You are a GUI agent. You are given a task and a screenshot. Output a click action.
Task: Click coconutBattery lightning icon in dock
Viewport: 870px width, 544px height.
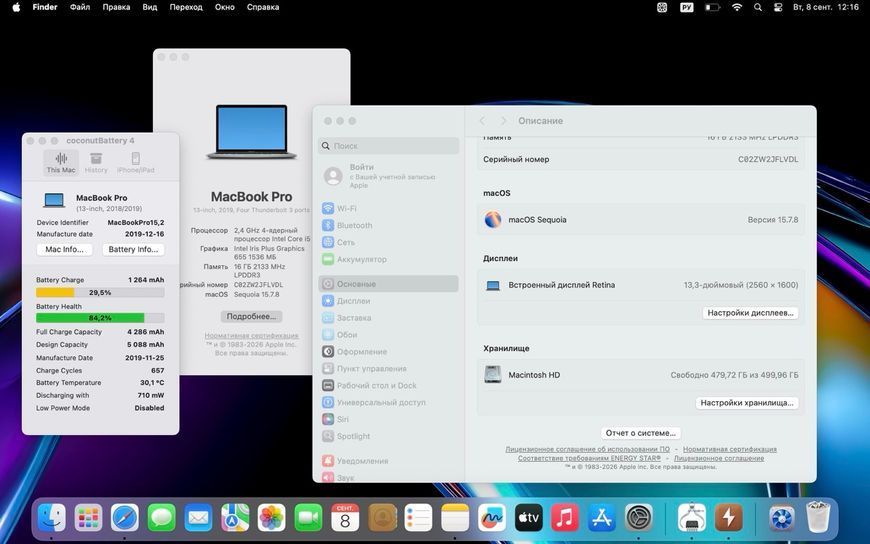(728, 518)
